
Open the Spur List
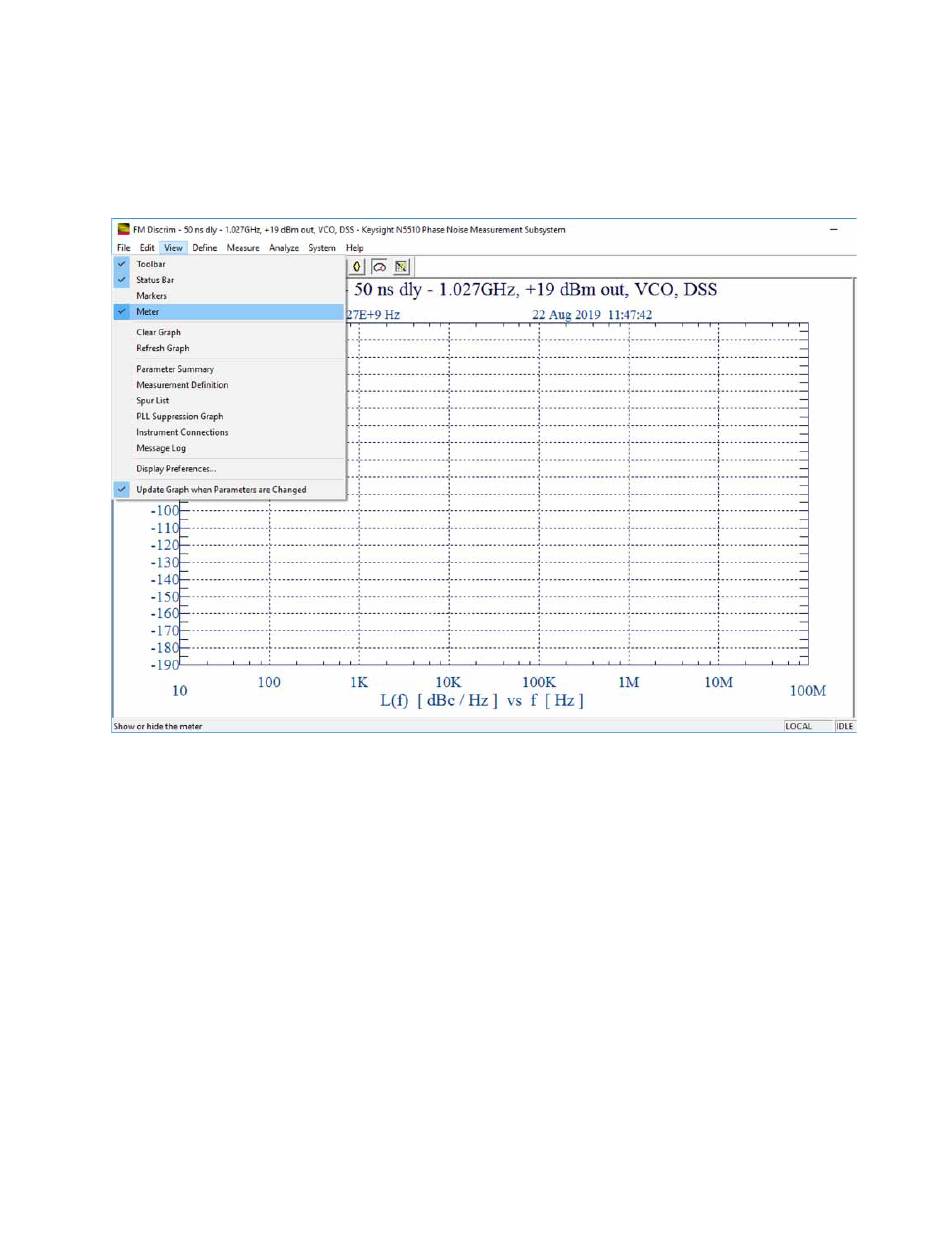pos(228,400)
